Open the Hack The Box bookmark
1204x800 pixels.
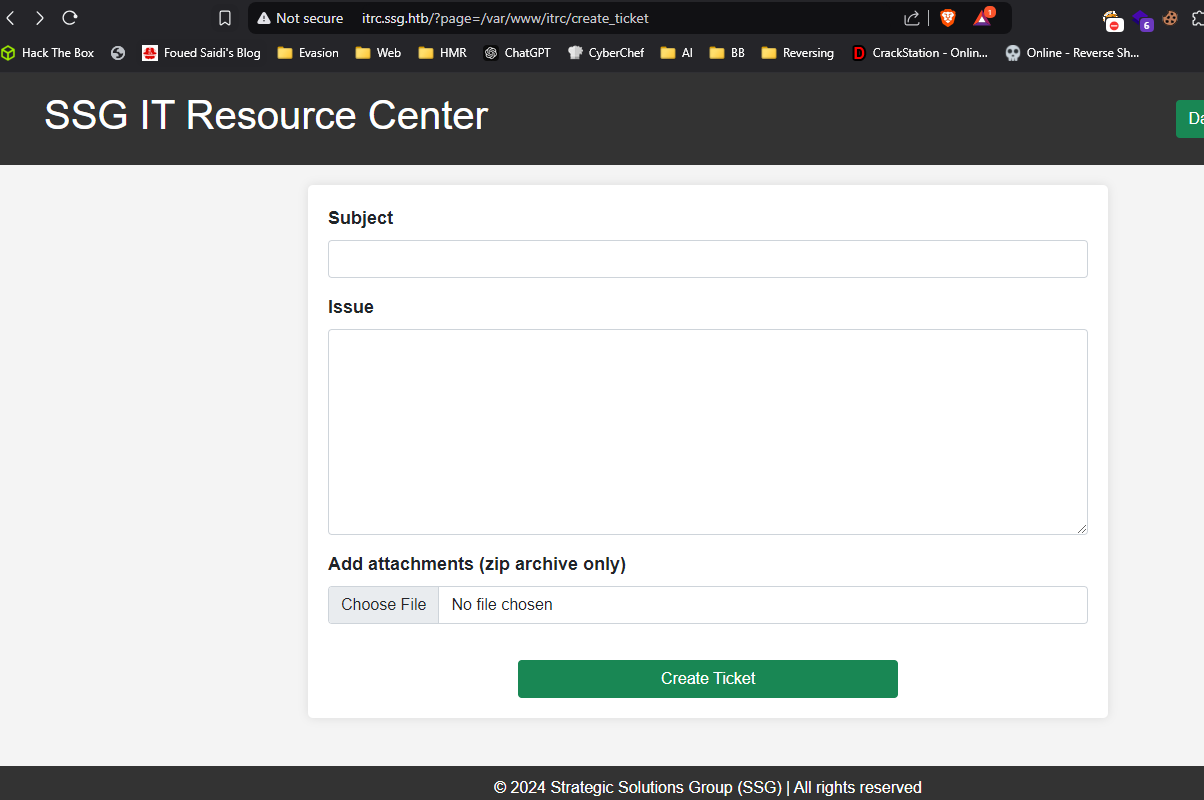48,52
